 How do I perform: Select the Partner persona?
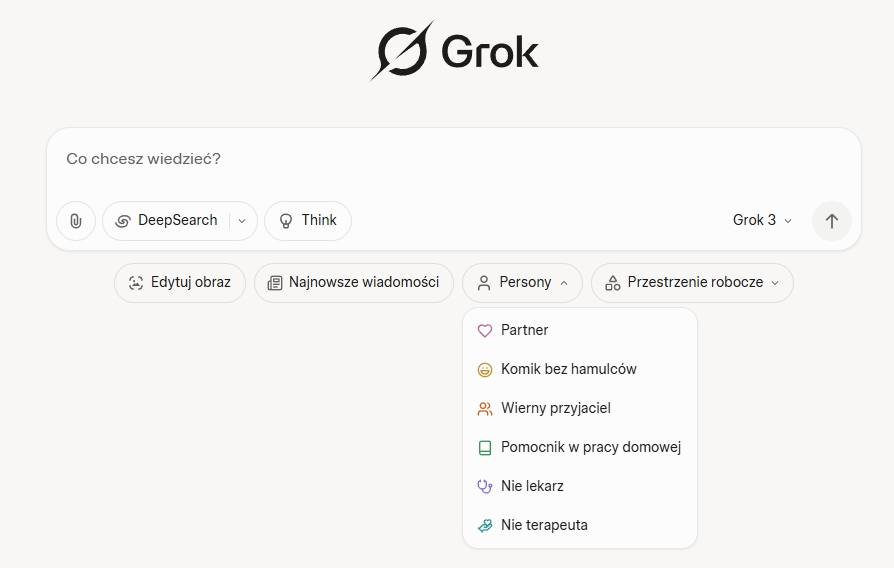click(580, 331)
